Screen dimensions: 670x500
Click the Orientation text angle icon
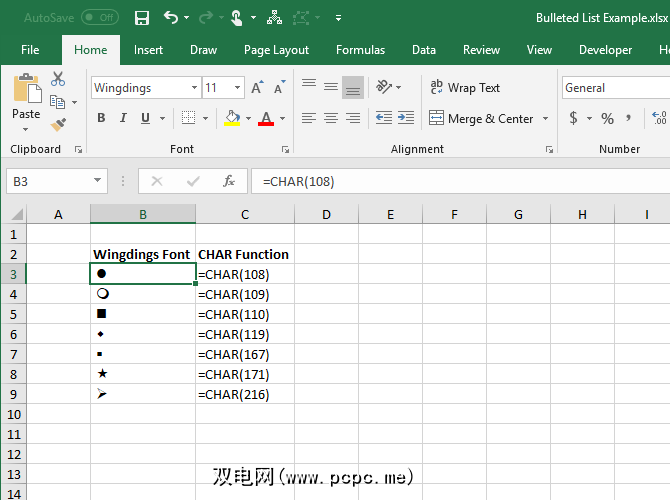point(384,88)
